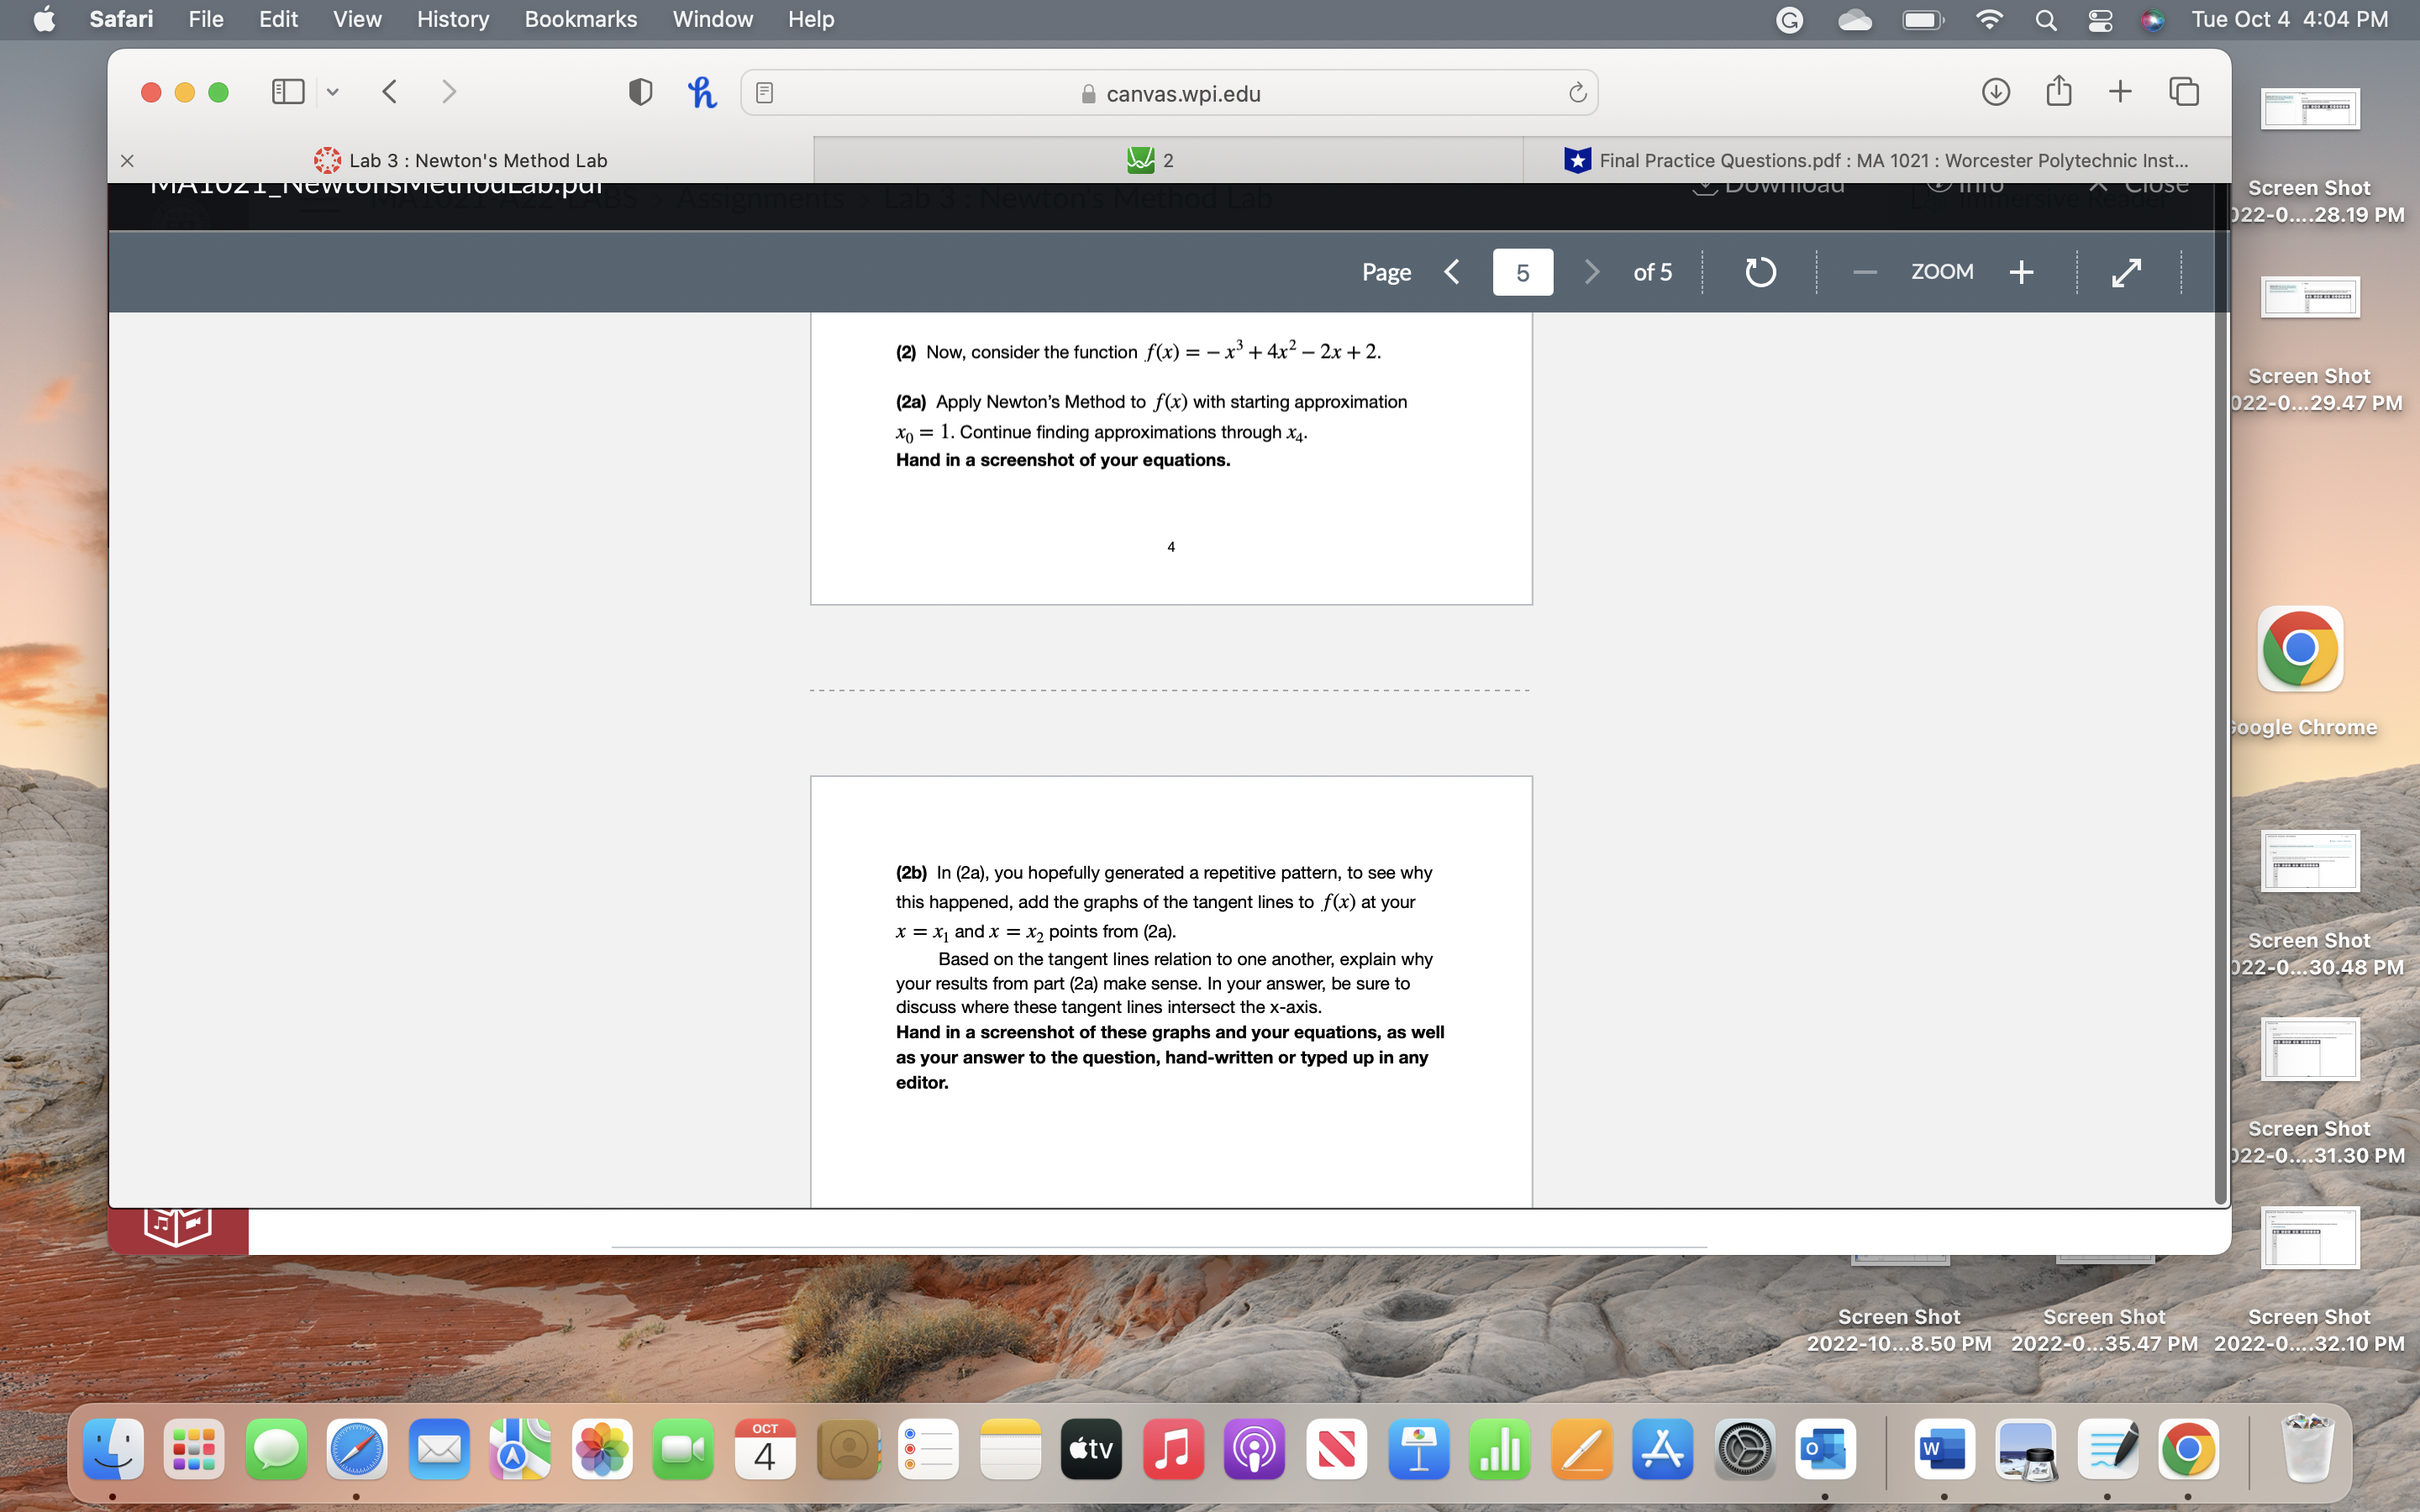The image size is (2420, 1512).
Task: Reload the PDF with the rotate icon
Action: click(x=1759, y=271)
